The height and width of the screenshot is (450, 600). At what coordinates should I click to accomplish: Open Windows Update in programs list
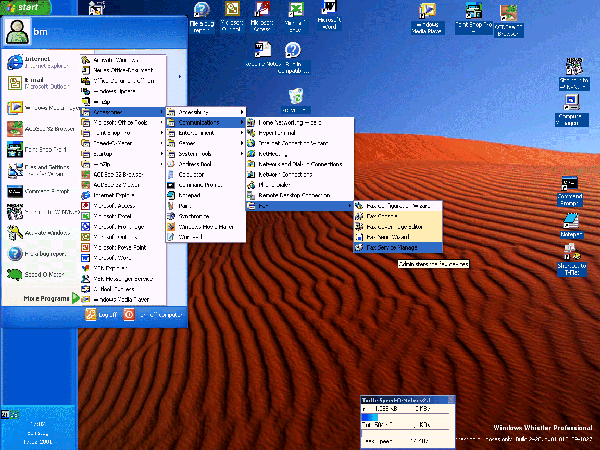click(x=124, y=91)
